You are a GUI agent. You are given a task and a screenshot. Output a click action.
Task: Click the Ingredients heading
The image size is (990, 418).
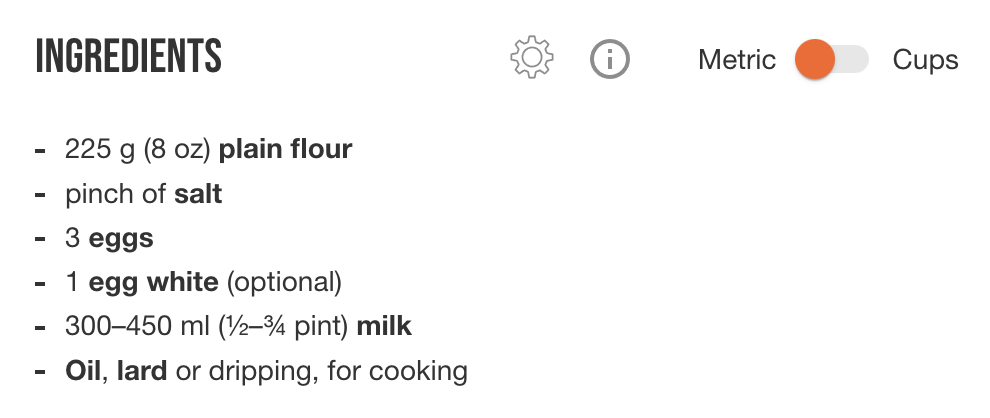(129, 56)
